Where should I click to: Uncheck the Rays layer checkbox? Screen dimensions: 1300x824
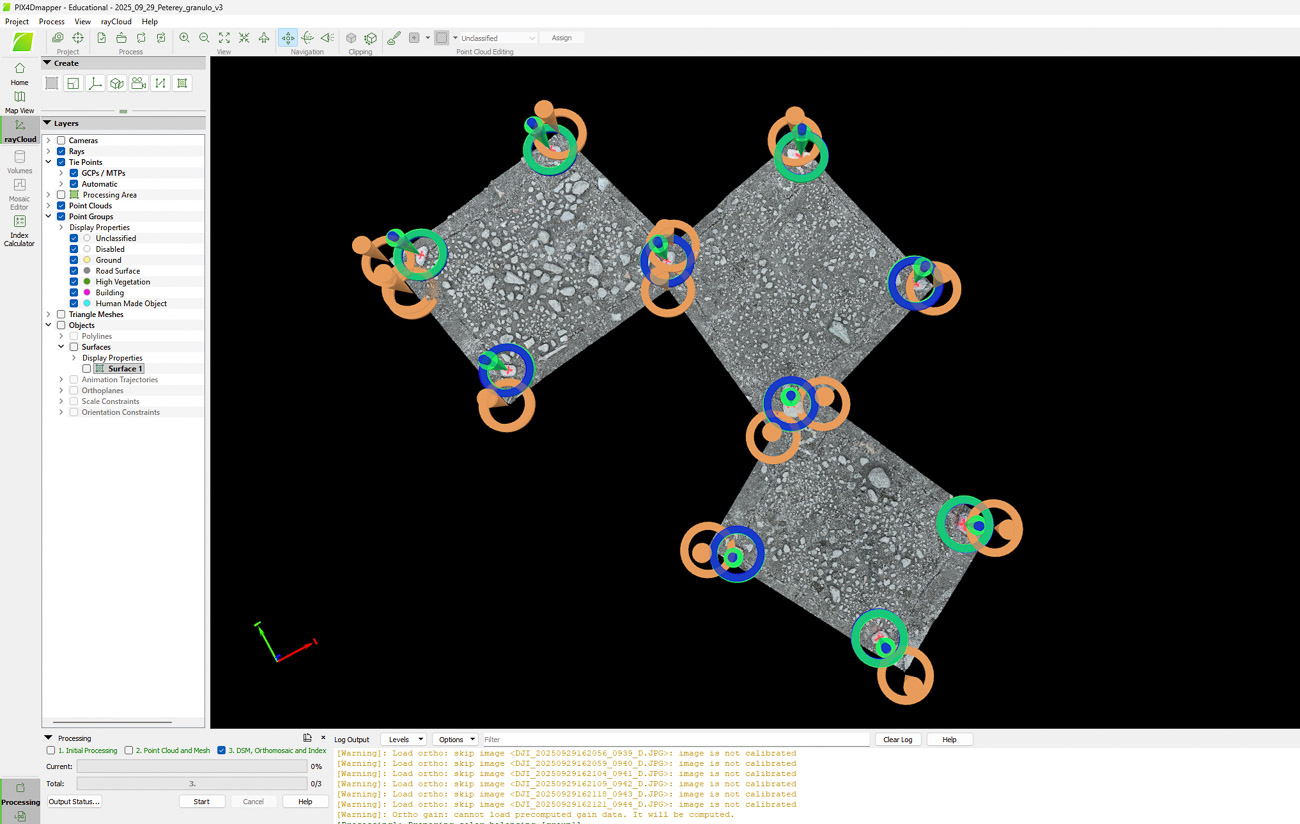(x=61, y=151)
